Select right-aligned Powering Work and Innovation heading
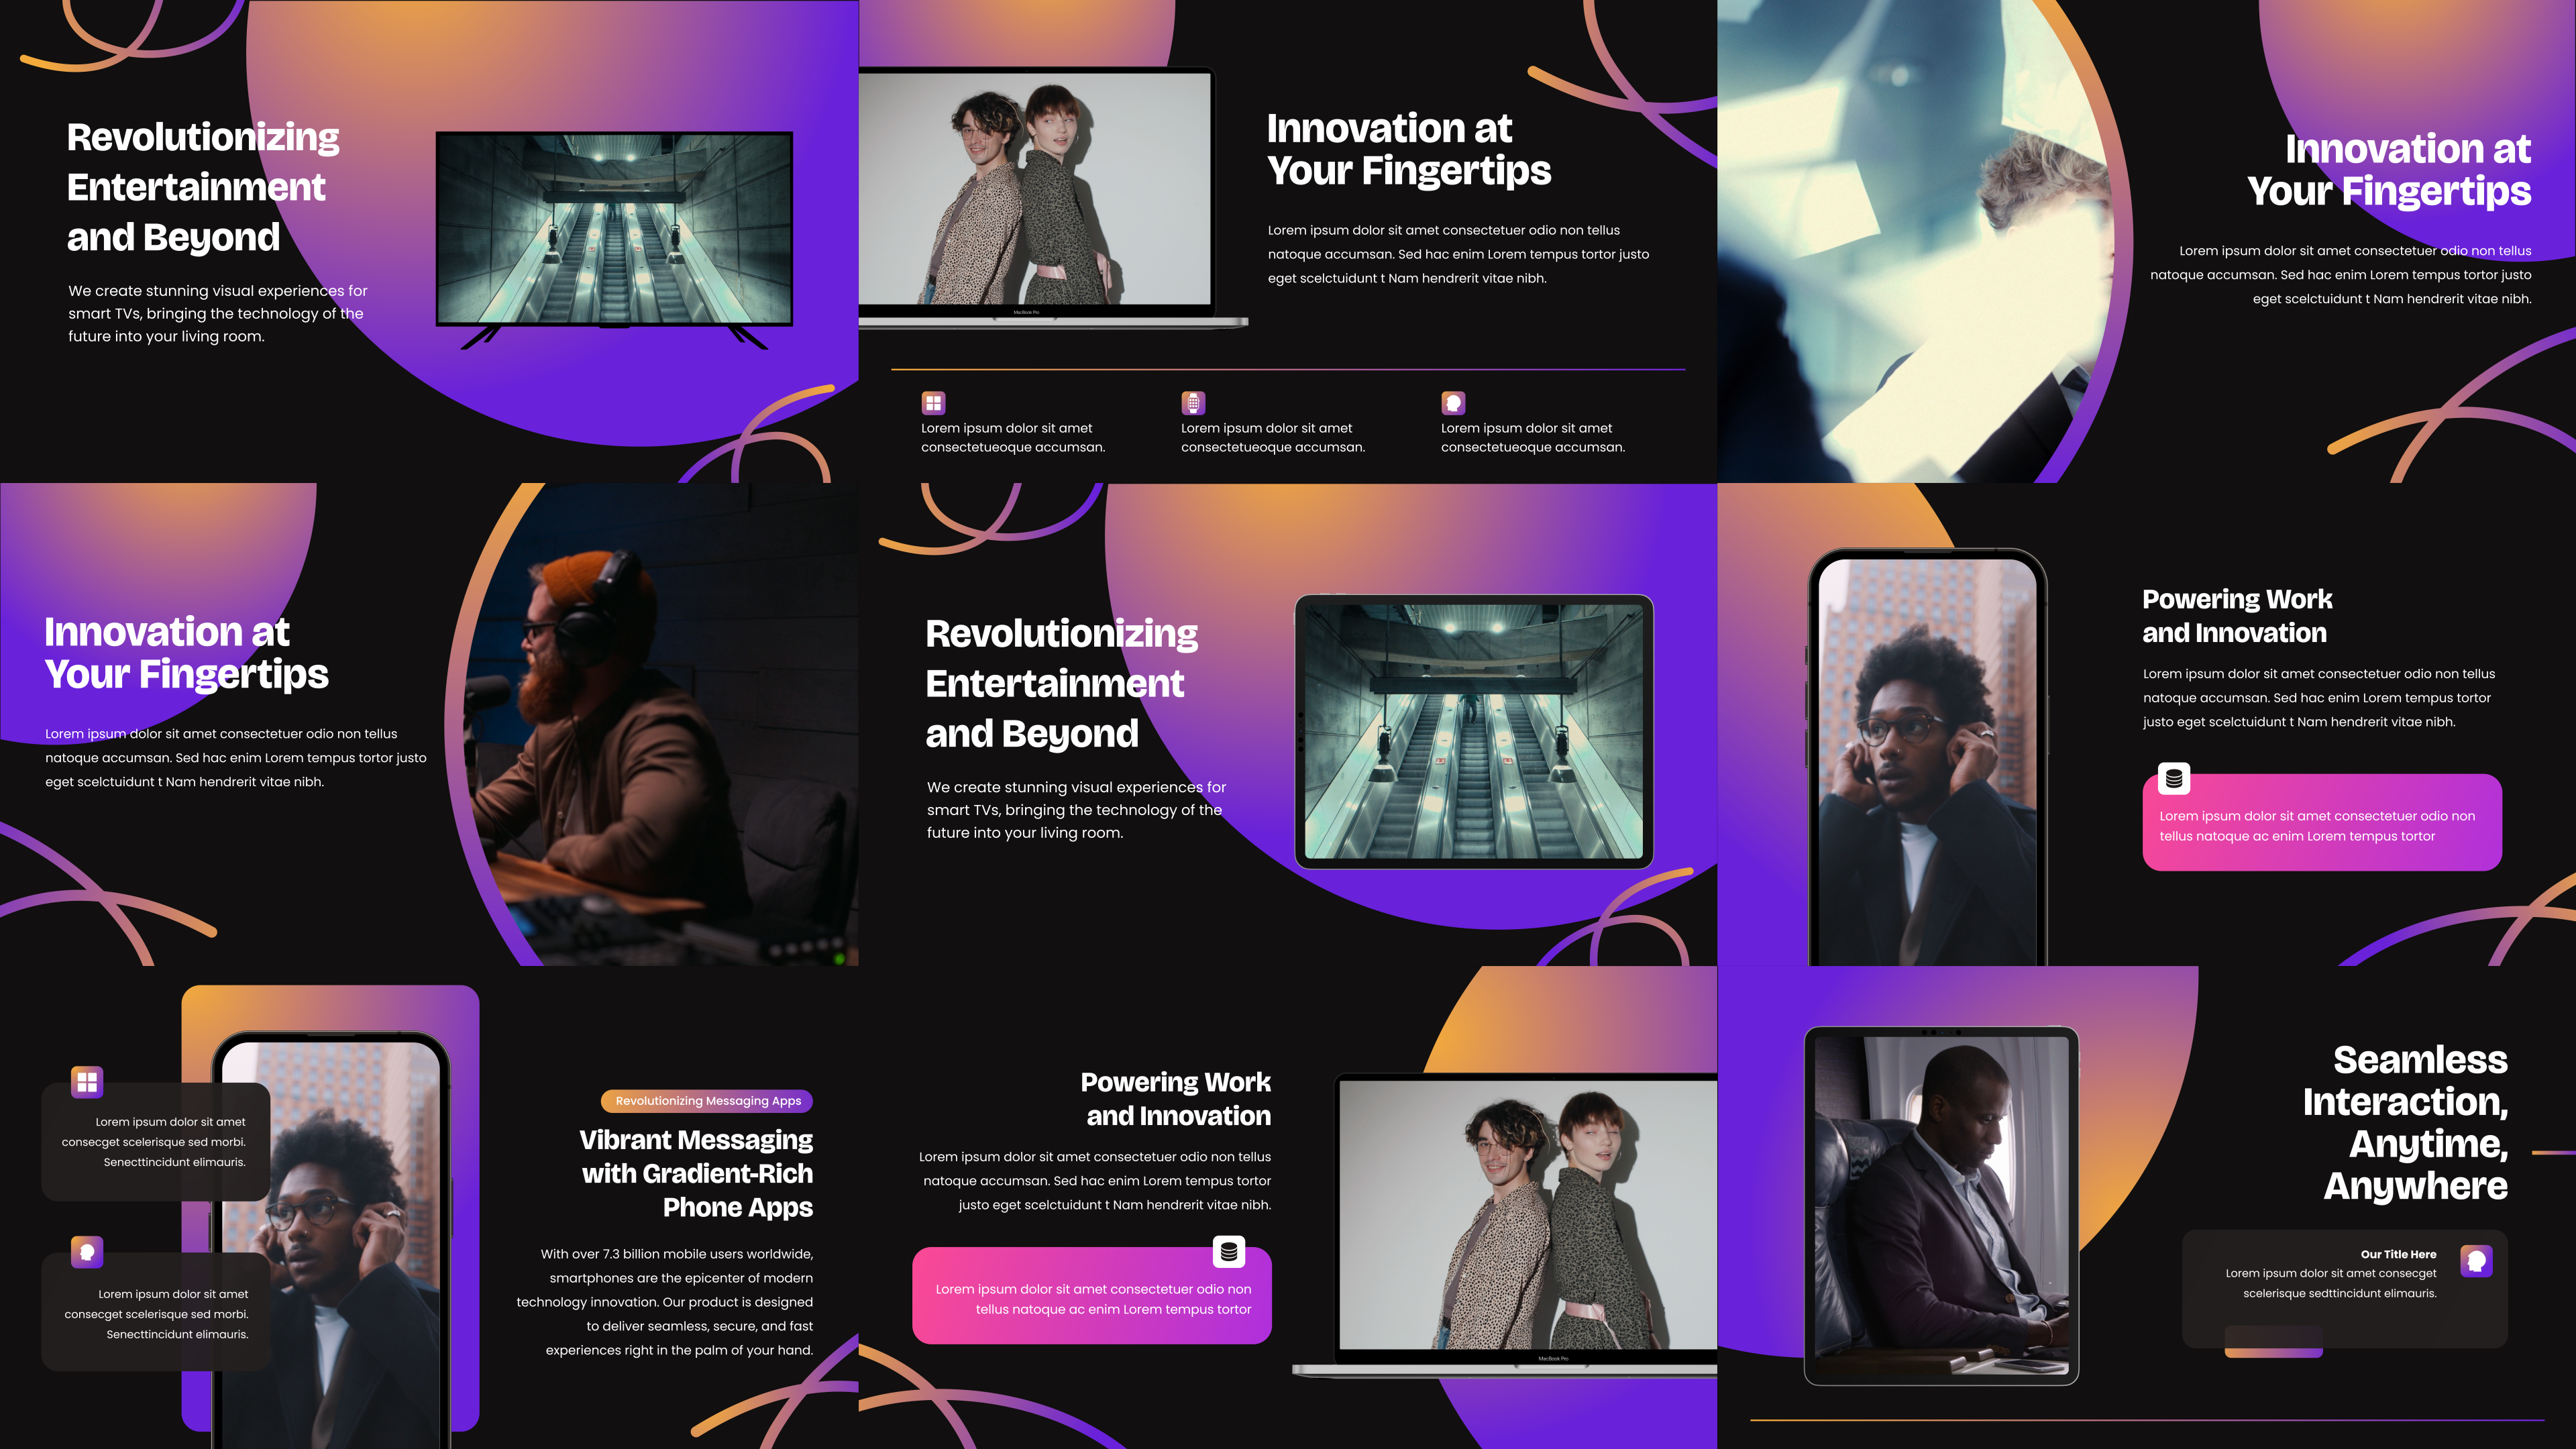This screenshot has width=2576, height=1449. coord(1176,1099)
